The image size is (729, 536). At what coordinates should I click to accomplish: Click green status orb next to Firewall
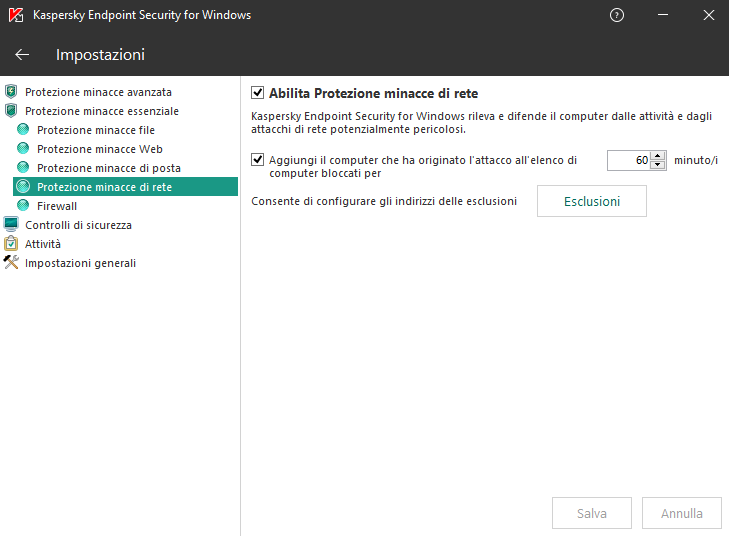click(x=23, y=205)
